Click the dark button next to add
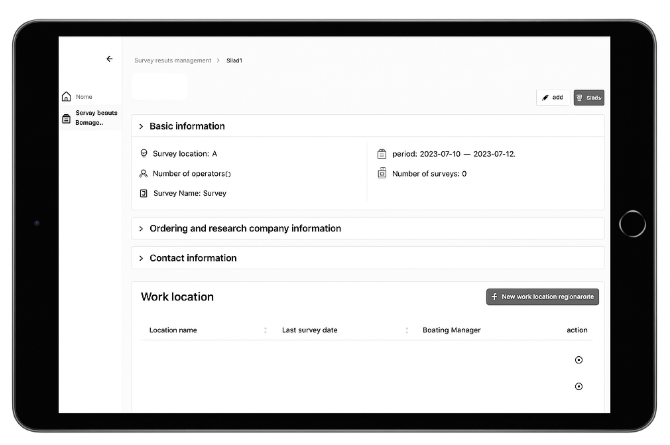This screenshot has height=445, width=670. (589, 97)
